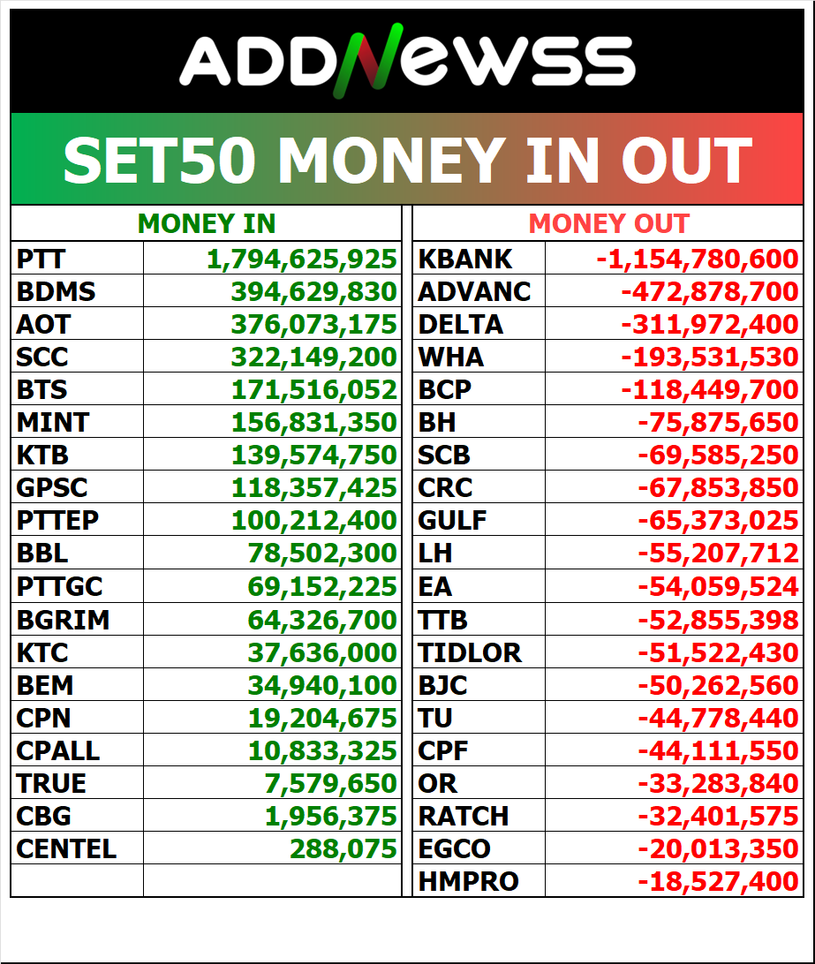Click the AOT ticker symbol
Screen dimensions: 815x964
click(44, 325)
